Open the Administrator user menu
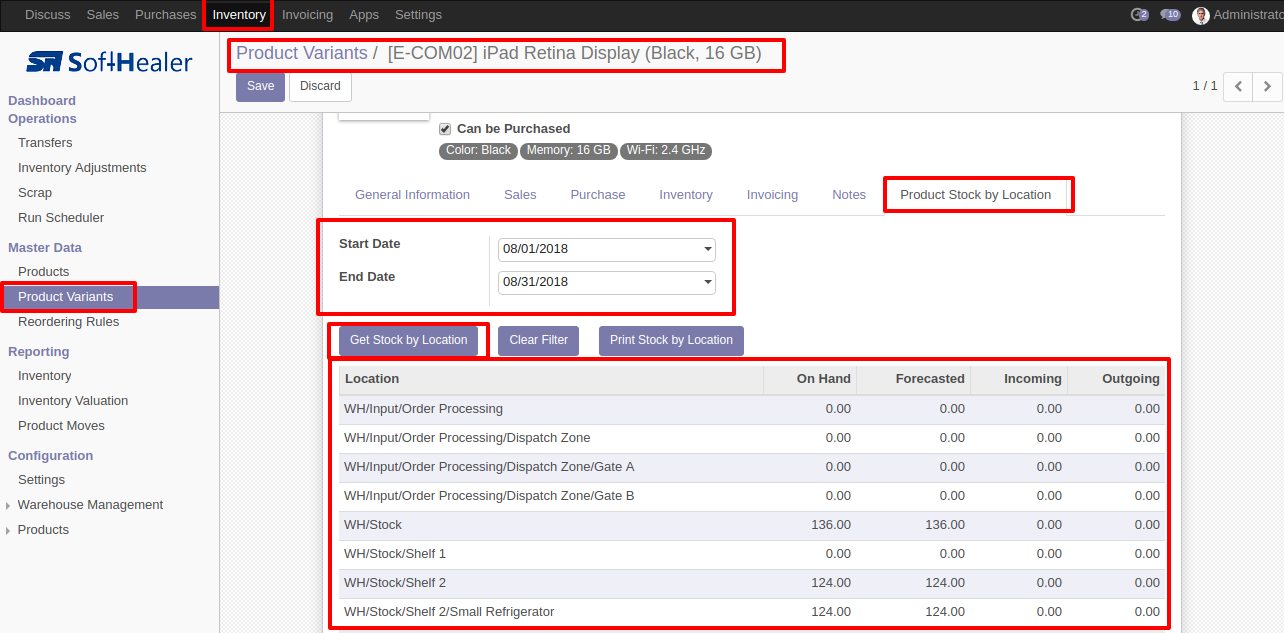Screen dimensions: 1284x633 tap(1237, 15)
